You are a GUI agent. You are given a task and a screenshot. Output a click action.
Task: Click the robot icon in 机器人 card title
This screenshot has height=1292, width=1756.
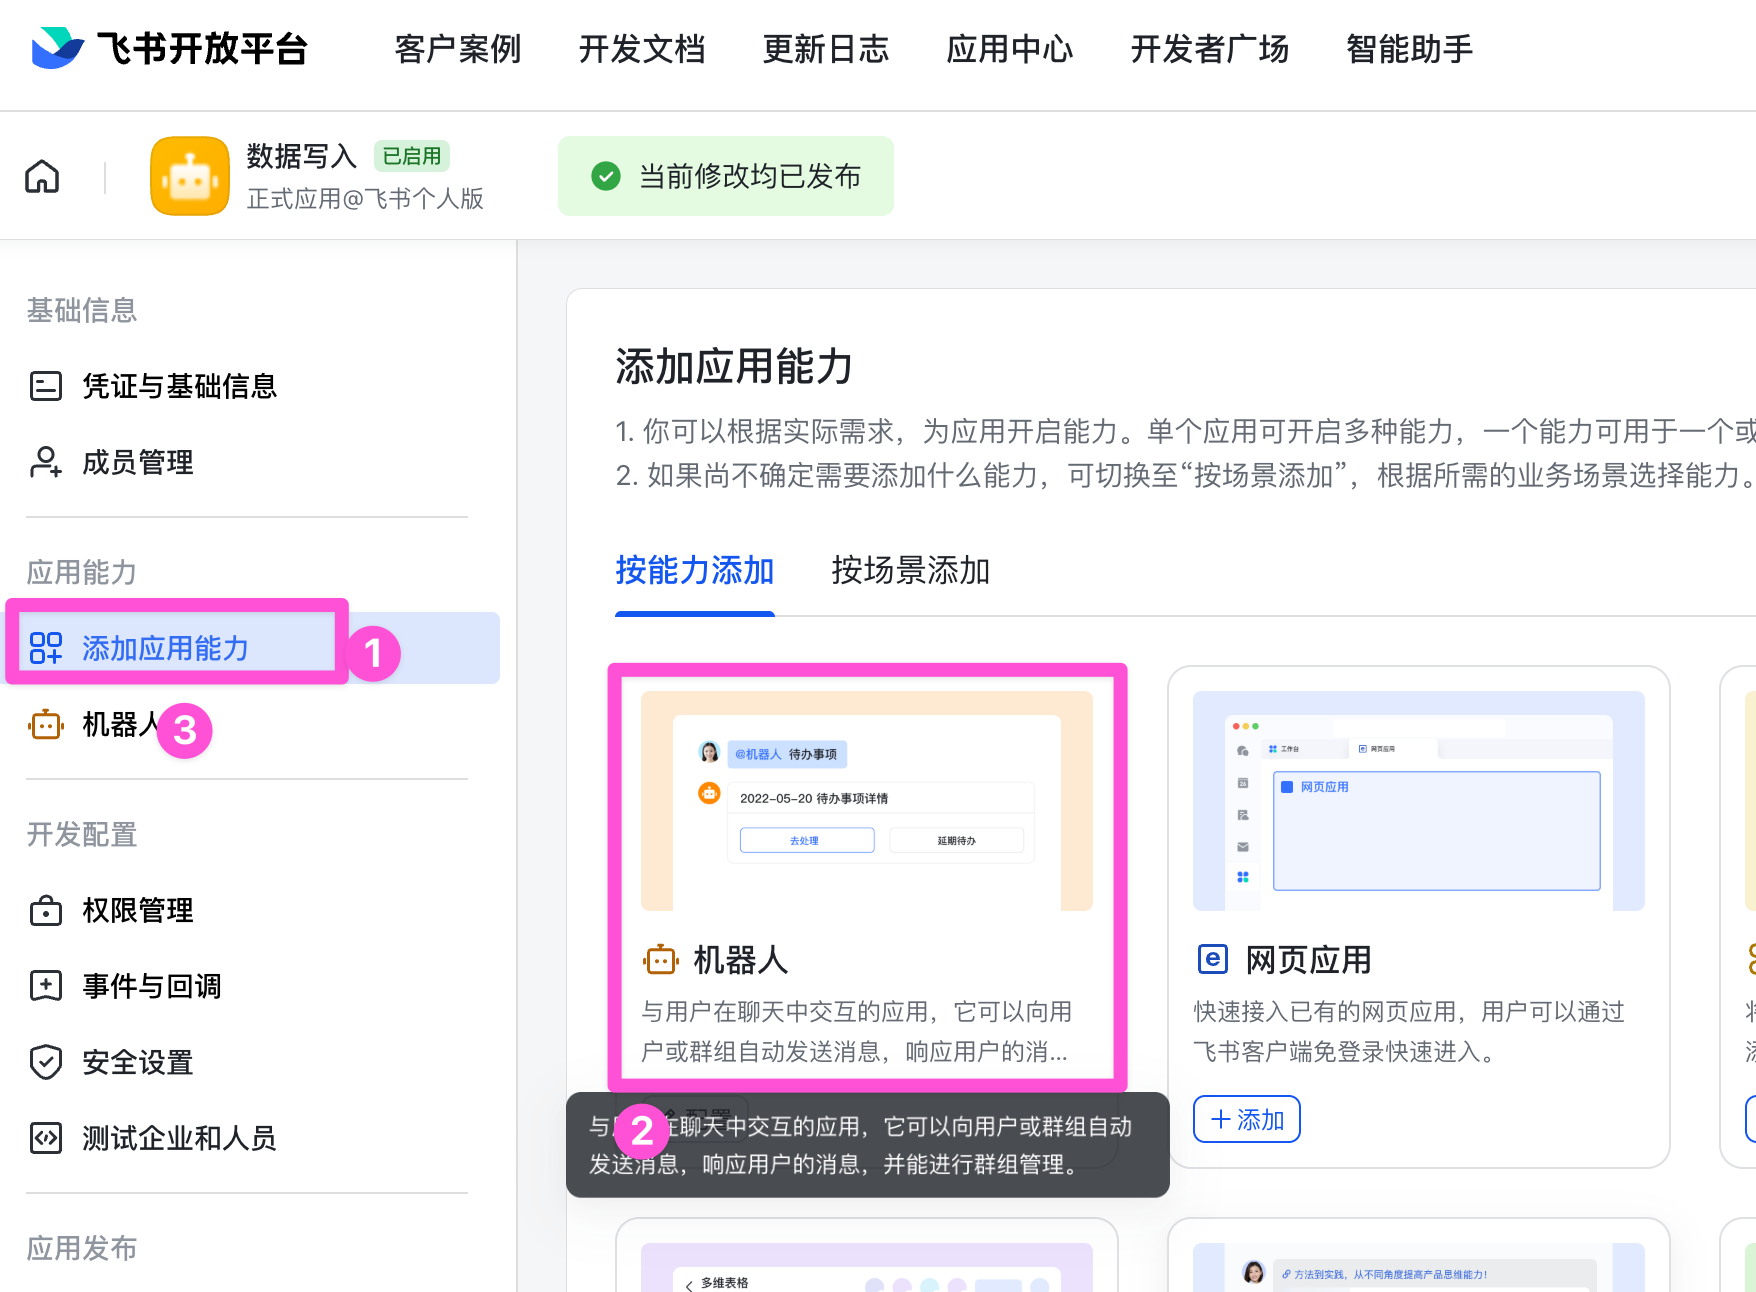(x=661, y=960)
